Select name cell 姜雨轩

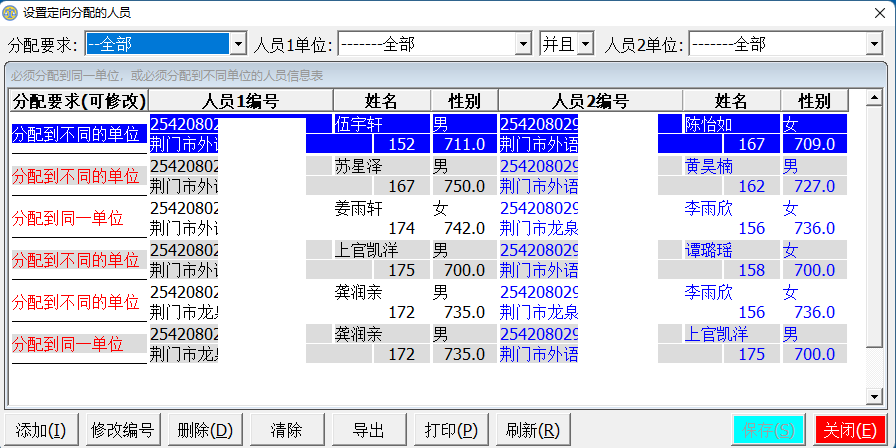tap(382, 208)
